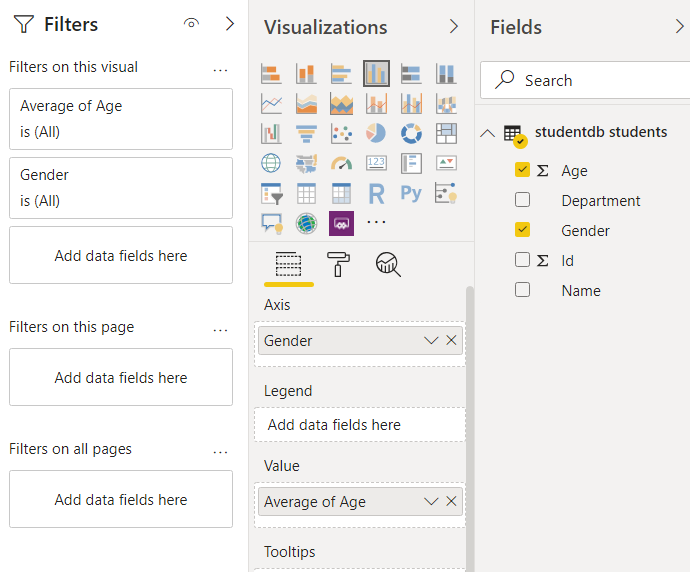Choose the donut chart visual
The image size is (690, 572).
point(411,133)
